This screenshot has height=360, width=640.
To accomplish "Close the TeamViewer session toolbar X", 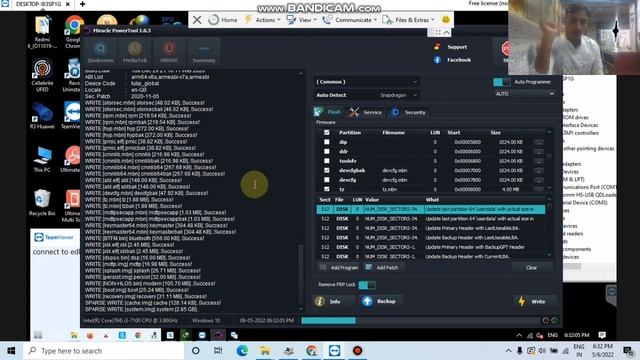I will pos(197,20).
